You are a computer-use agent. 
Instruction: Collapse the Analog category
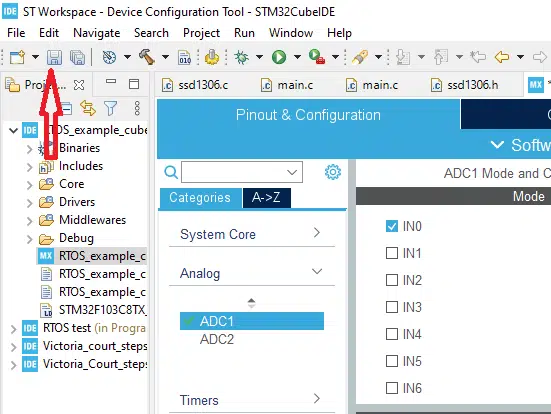(252, 273)
